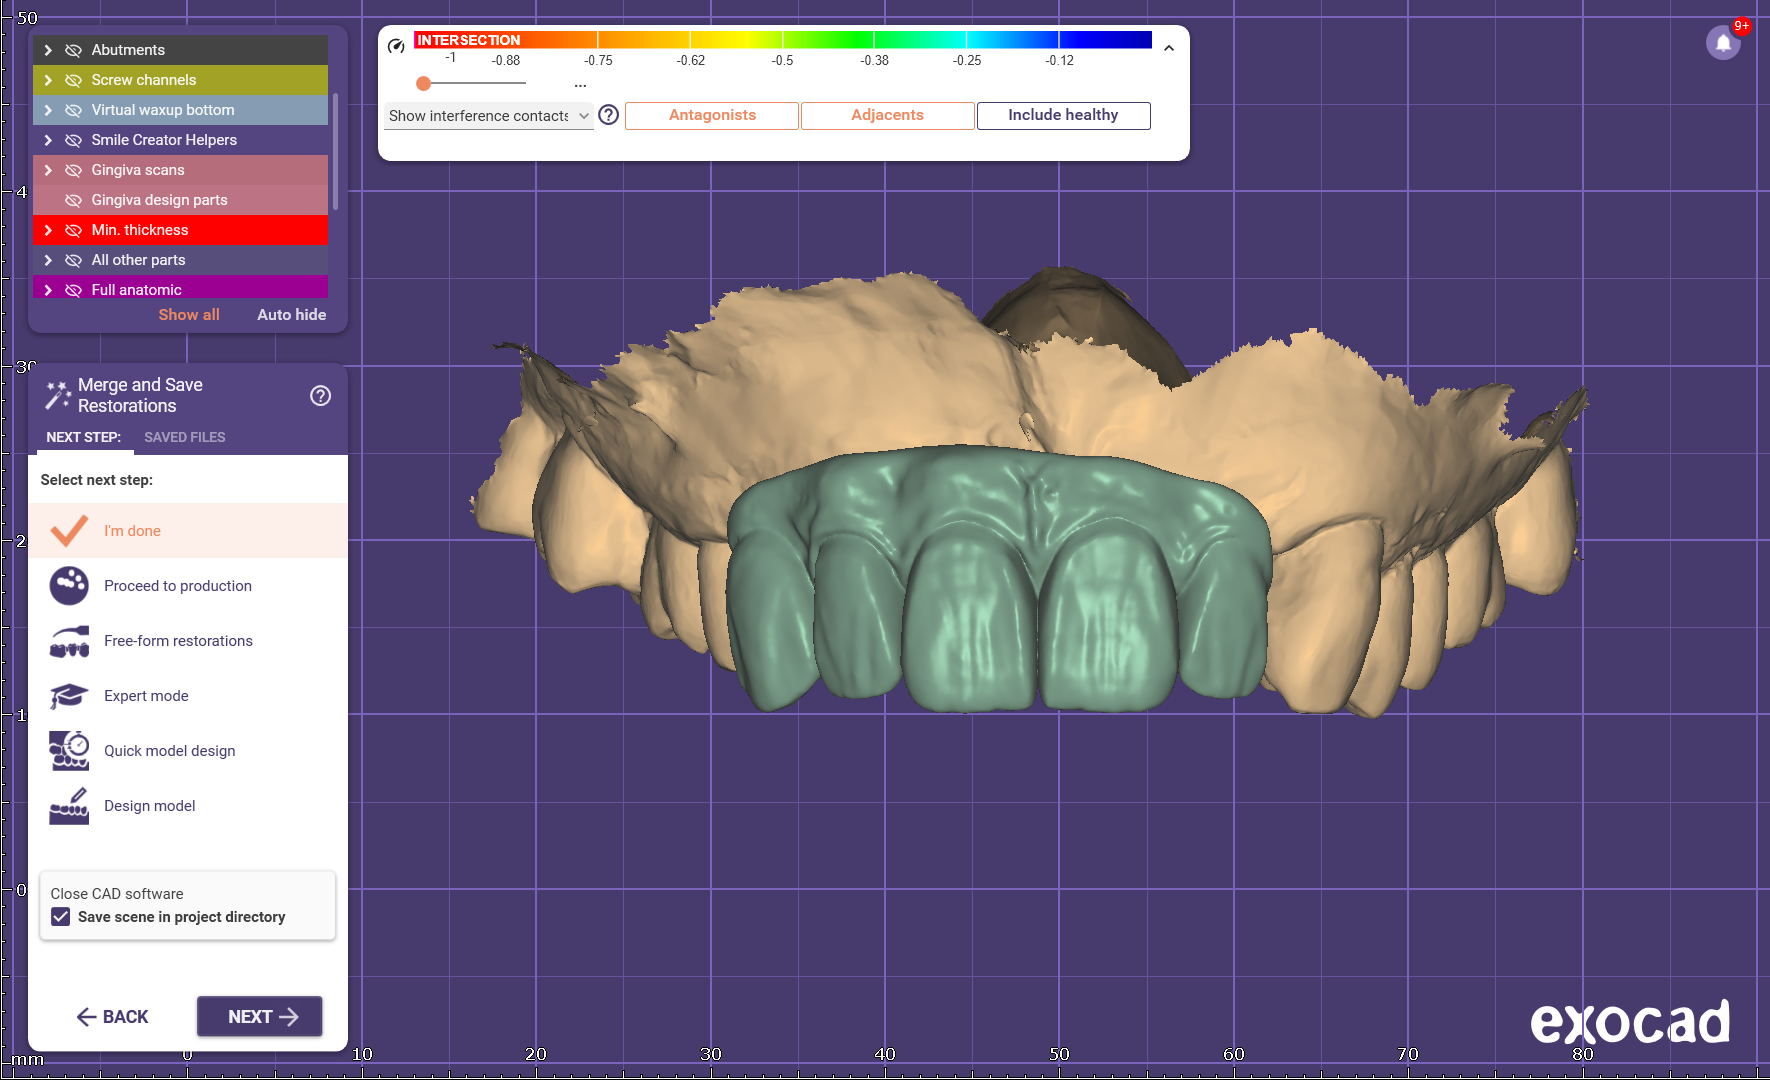Select the Proceed to production icon
1770x1080 pixels.
click(69, 586)
